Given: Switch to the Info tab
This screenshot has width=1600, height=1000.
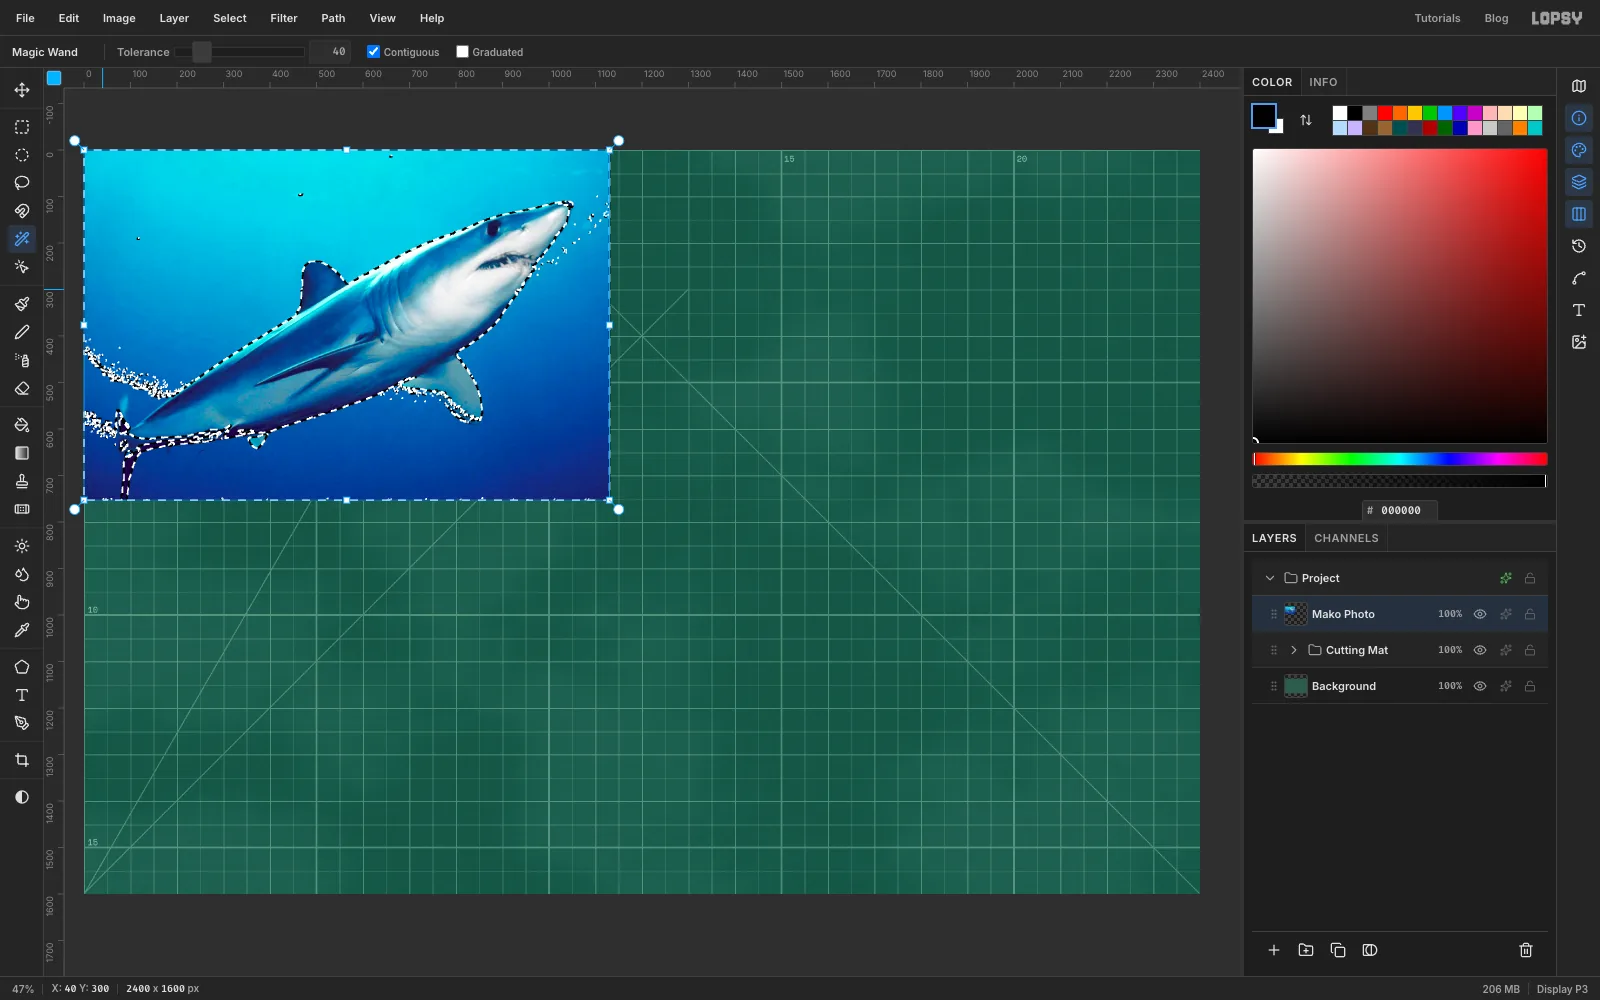Looking at the screenshot, I should tap(1323, 82).
